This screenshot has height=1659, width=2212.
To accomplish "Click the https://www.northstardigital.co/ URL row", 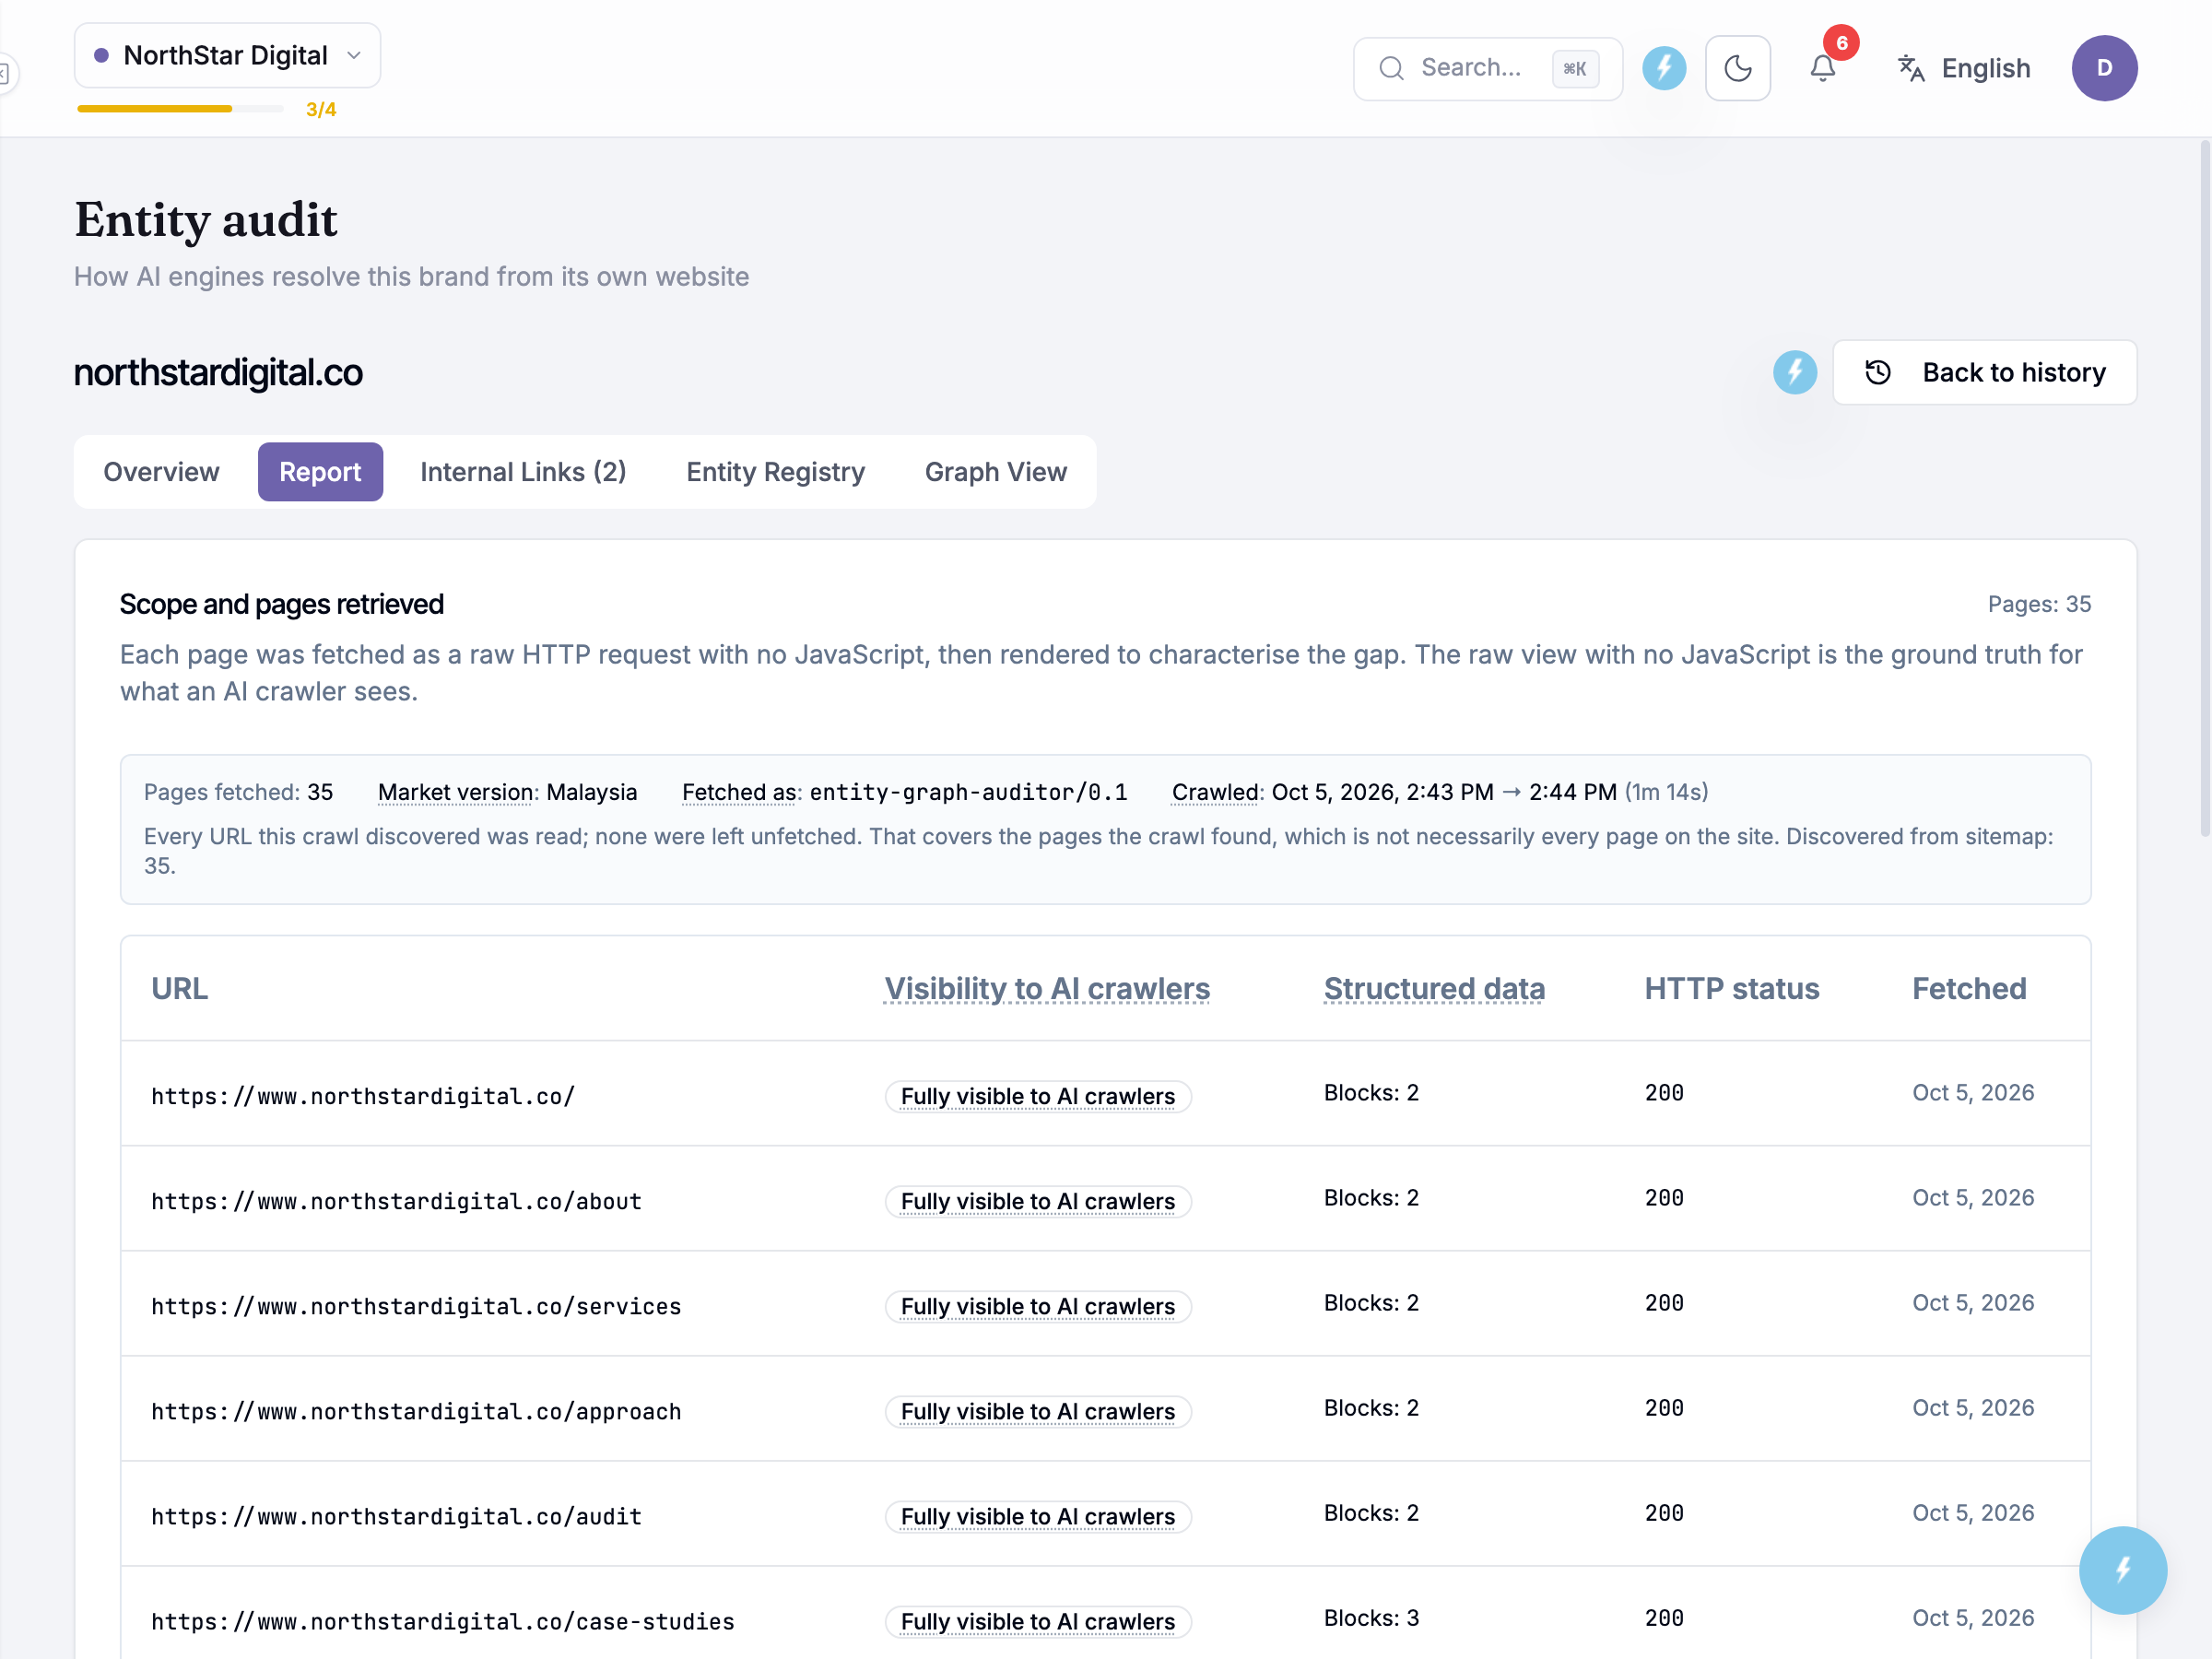I will [x=1105, y=1094].
